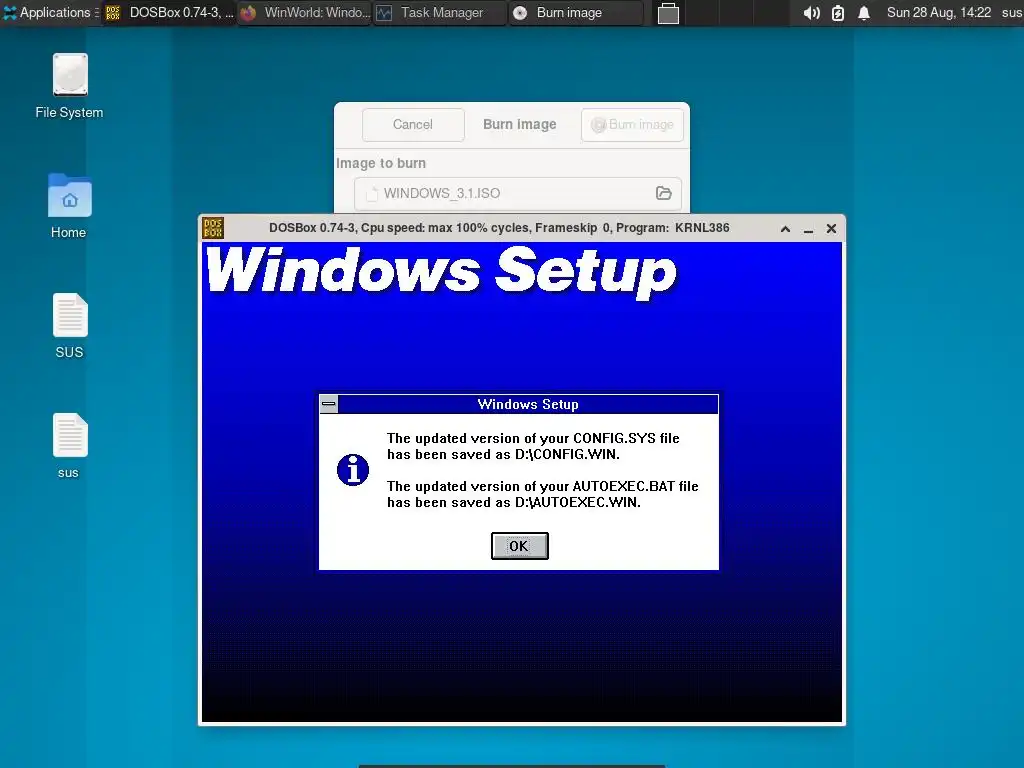Select the File System desktop icon

click(x=69, y=86)
